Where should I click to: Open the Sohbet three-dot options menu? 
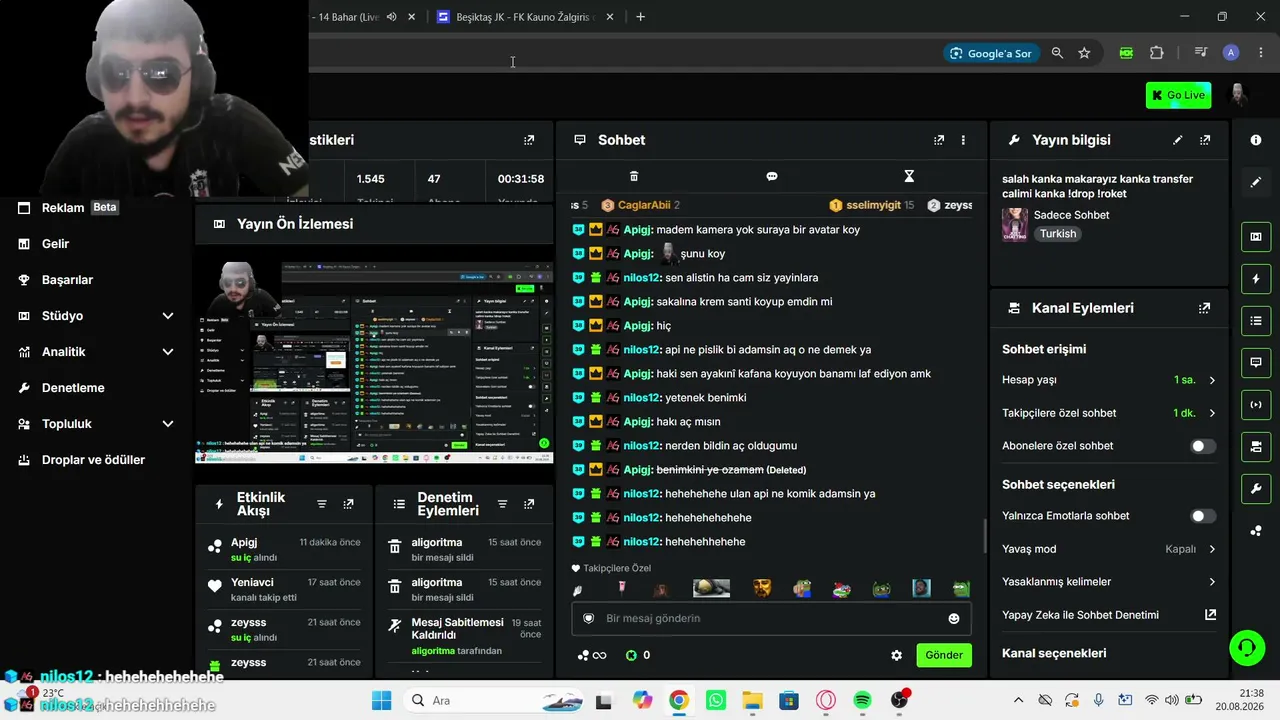click(x=963, y=140)
